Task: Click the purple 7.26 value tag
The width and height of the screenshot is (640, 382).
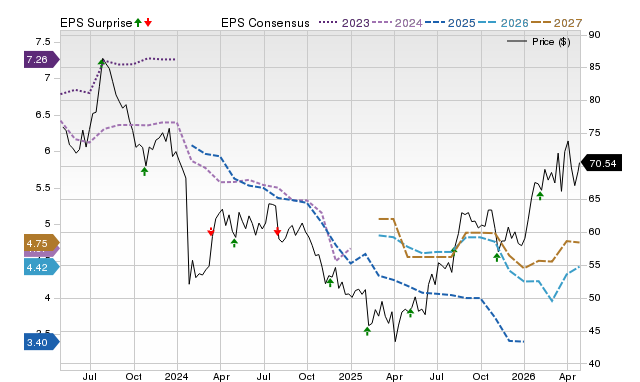Action: point(42,60)
